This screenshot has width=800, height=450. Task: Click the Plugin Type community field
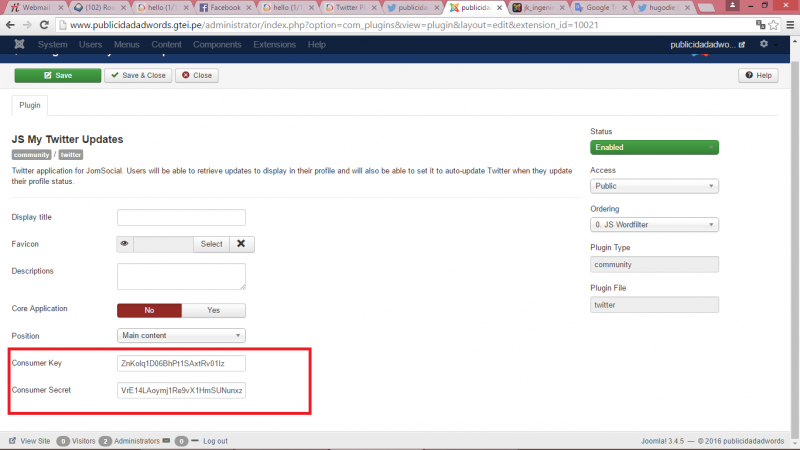tap(654, 265)
